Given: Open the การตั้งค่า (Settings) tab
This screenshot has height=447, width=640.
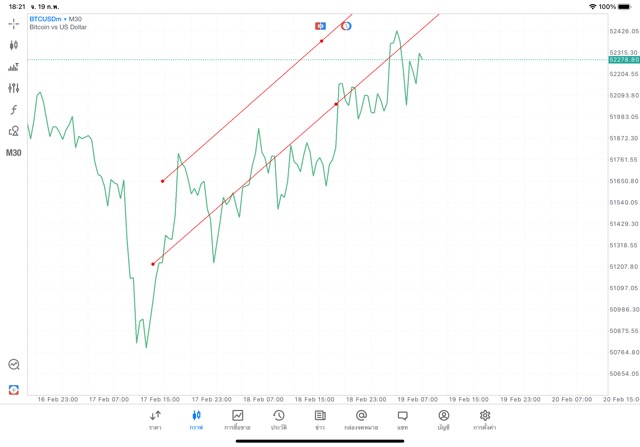Looking at the screenshot, I should [x=485, y=419].
